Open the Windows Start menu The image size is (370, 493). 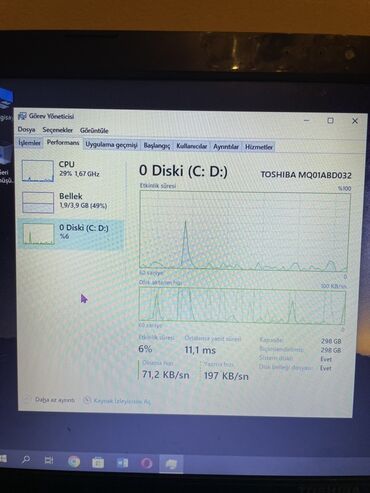point(3,459)
